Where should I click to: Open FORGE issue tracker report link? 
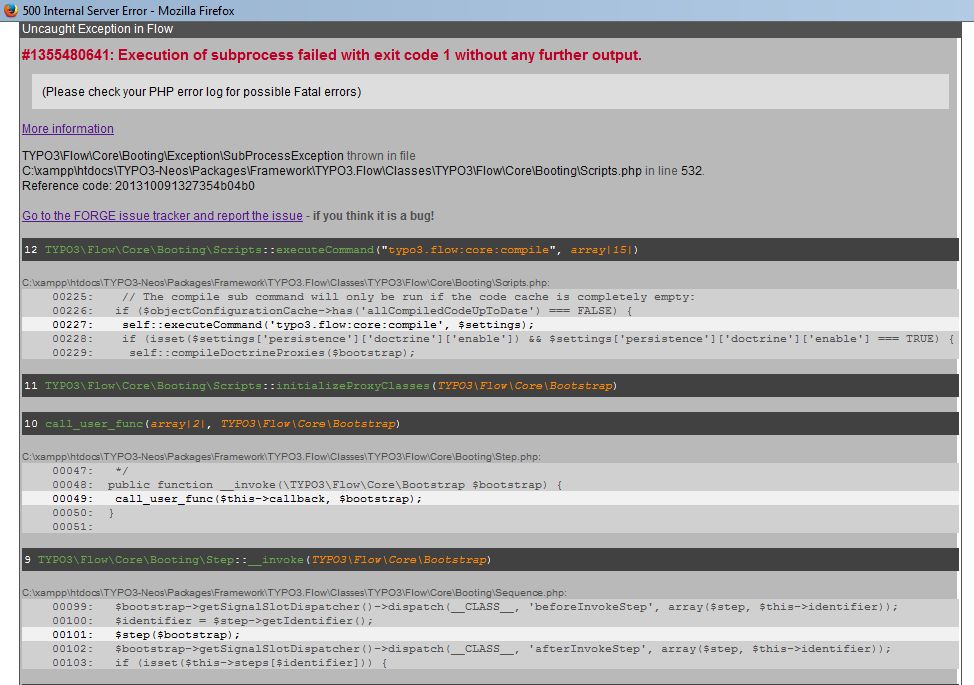(x=162, y=215)
